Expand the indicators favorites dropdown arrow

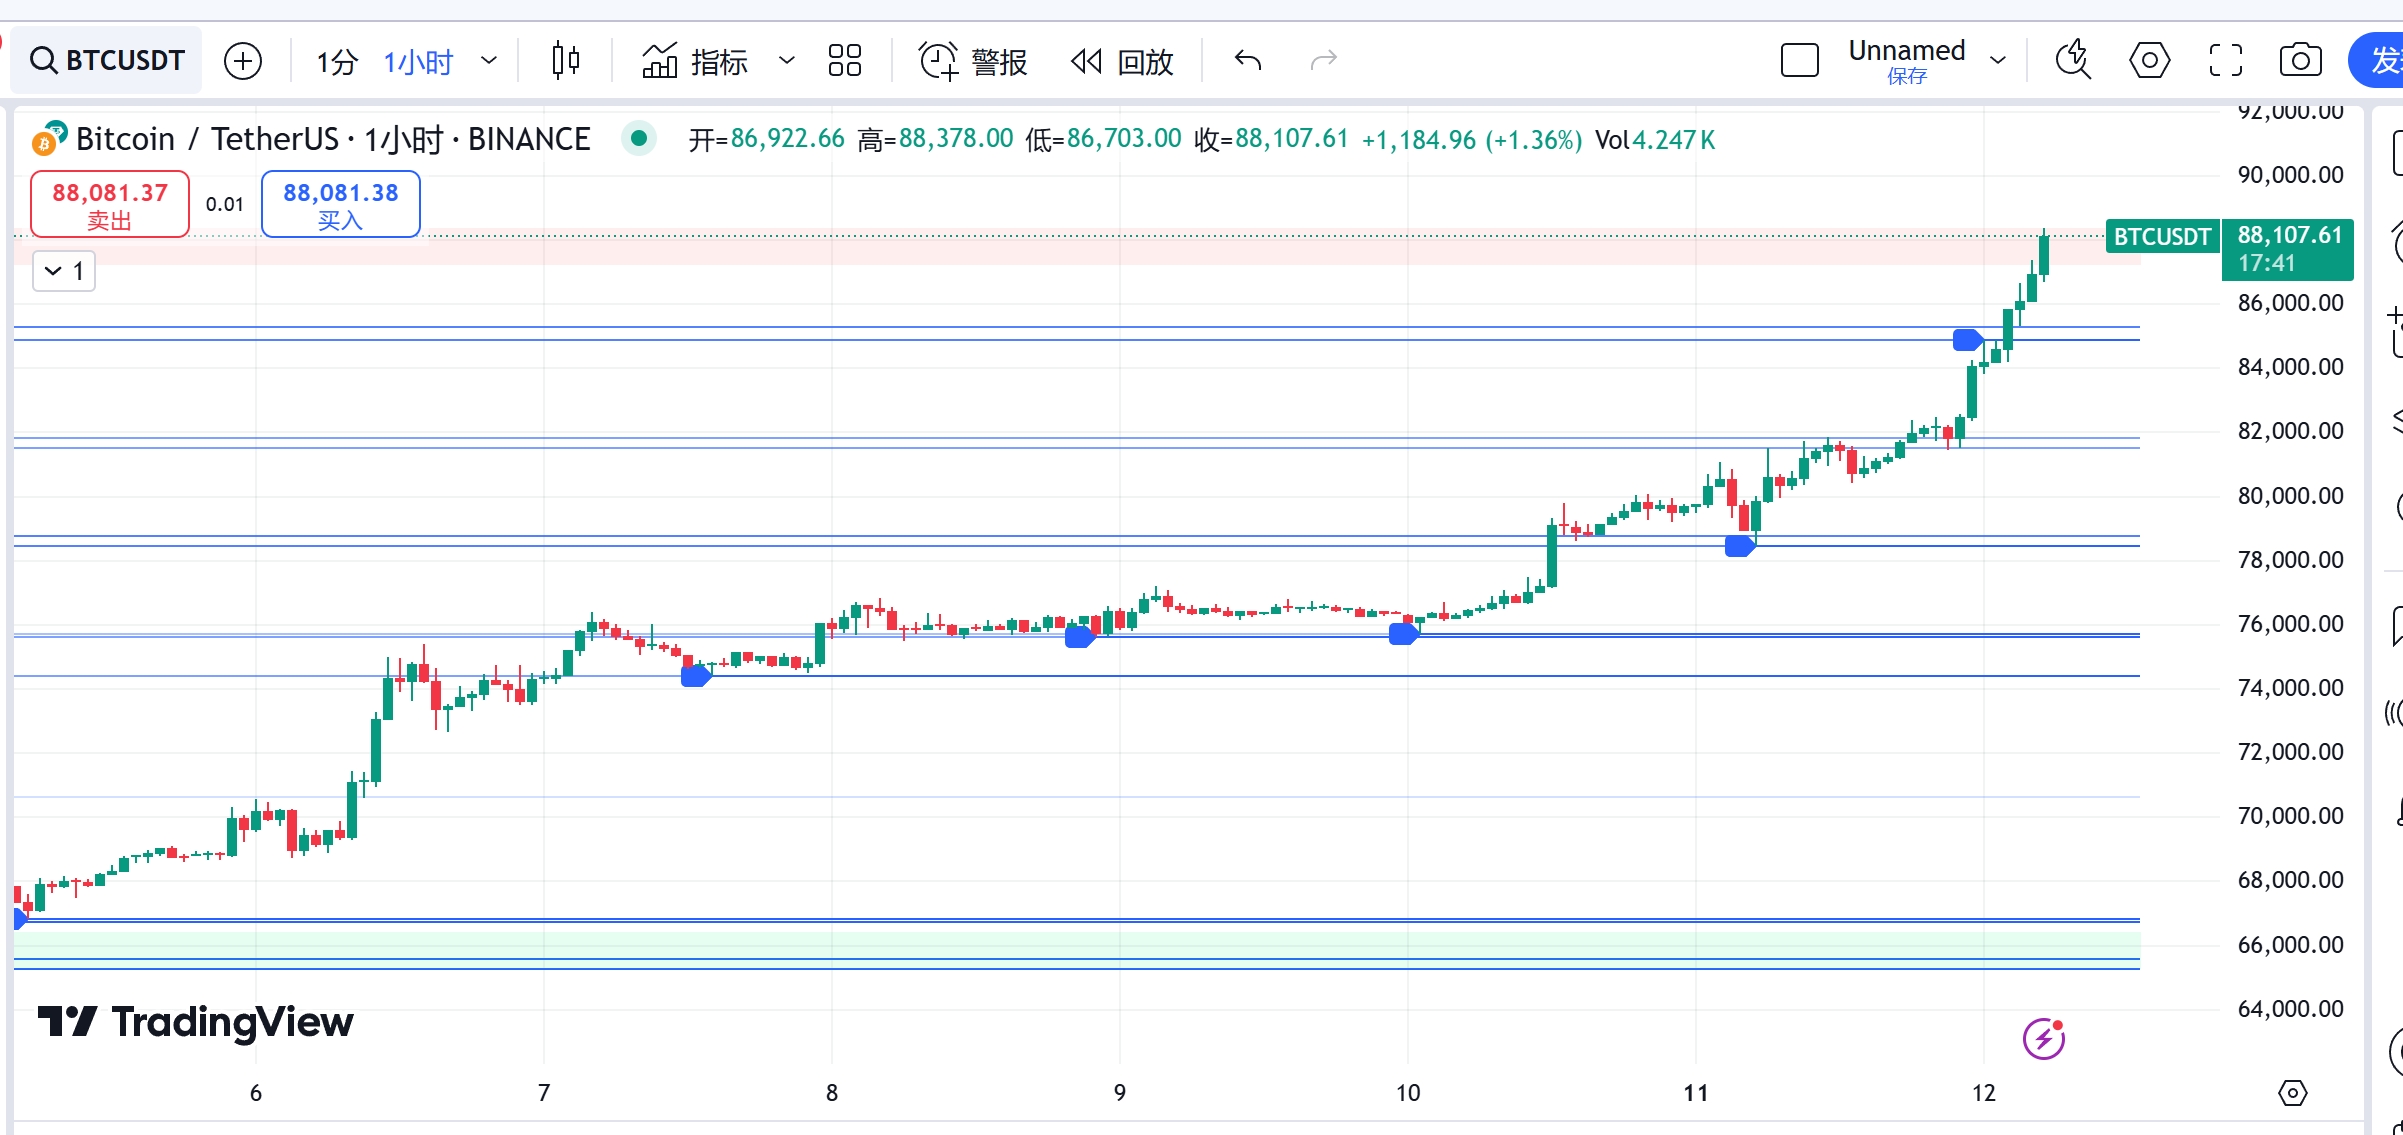point(787,61)
